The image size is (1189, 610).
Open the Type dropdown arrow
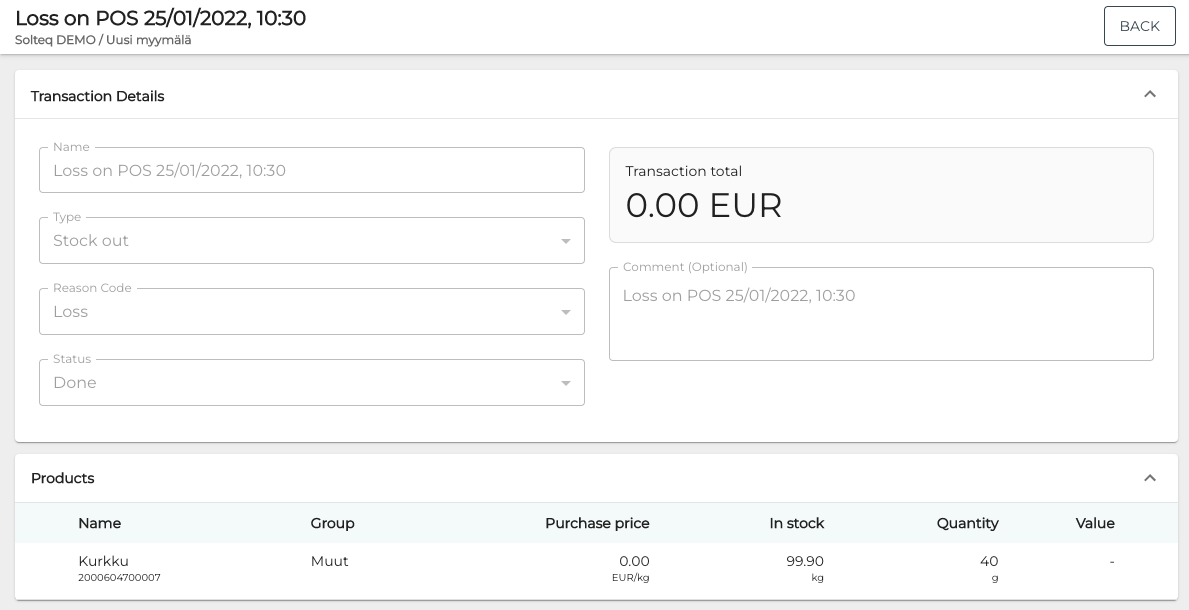coord(565,241)
